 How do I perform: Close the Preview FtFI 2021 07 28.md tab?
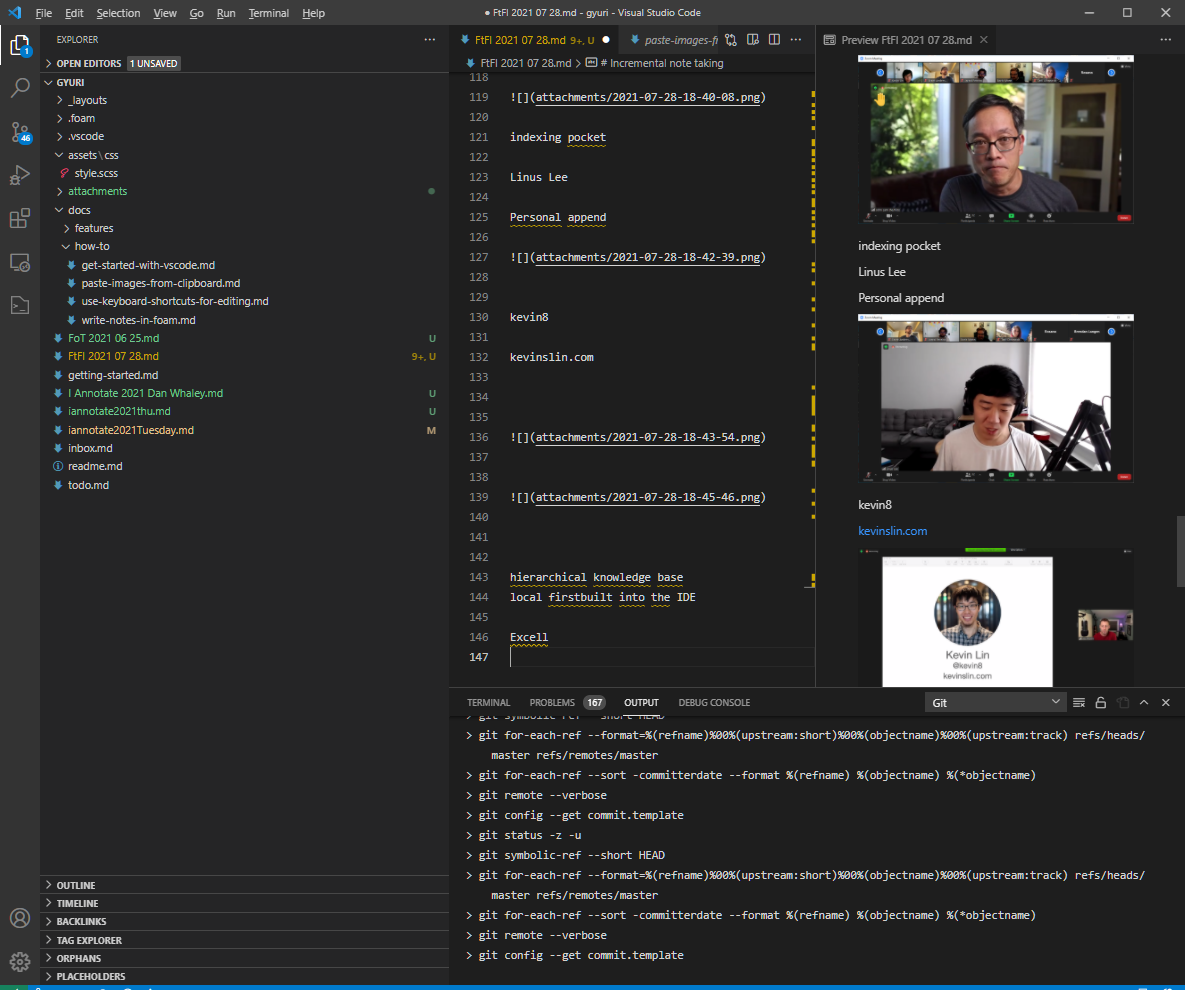tap(984, 40)
